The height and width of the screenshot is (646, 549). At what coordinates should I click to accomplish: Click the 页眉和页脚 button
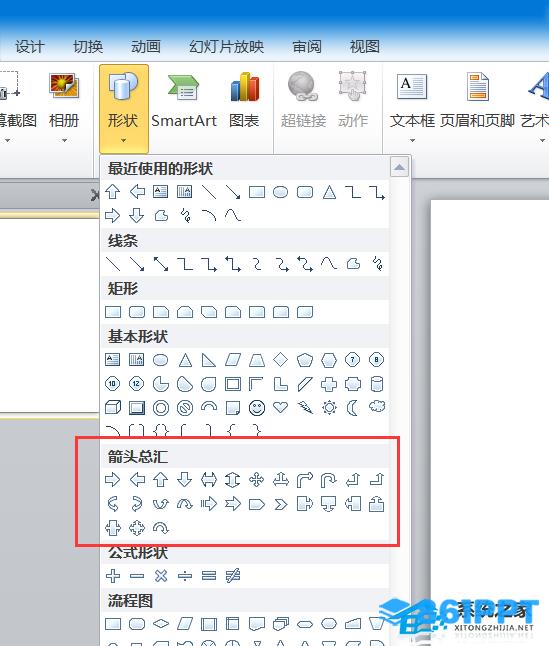[477, 101]
